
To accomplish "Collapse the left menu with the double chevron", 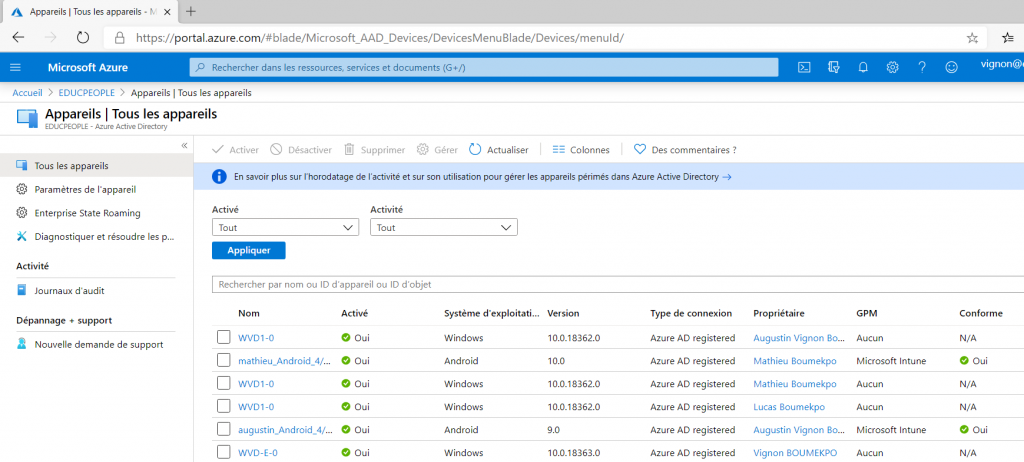I will pos(184,145).
